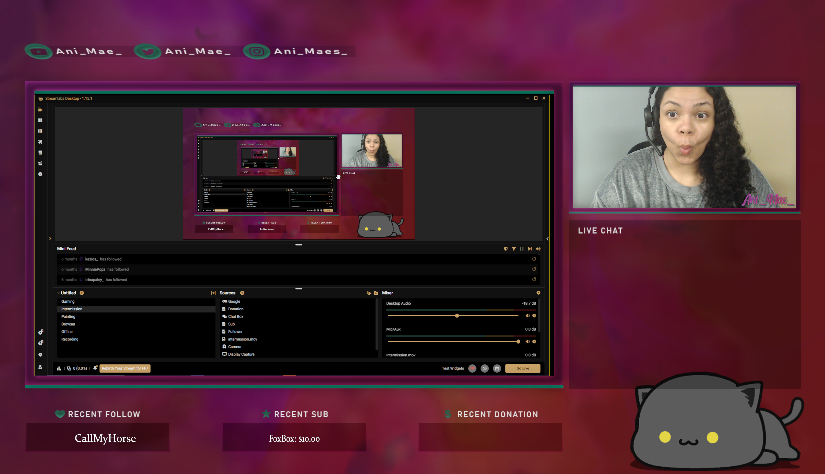
Task: Open Mixer advanced audio settings gear
Action: point(538,293)
